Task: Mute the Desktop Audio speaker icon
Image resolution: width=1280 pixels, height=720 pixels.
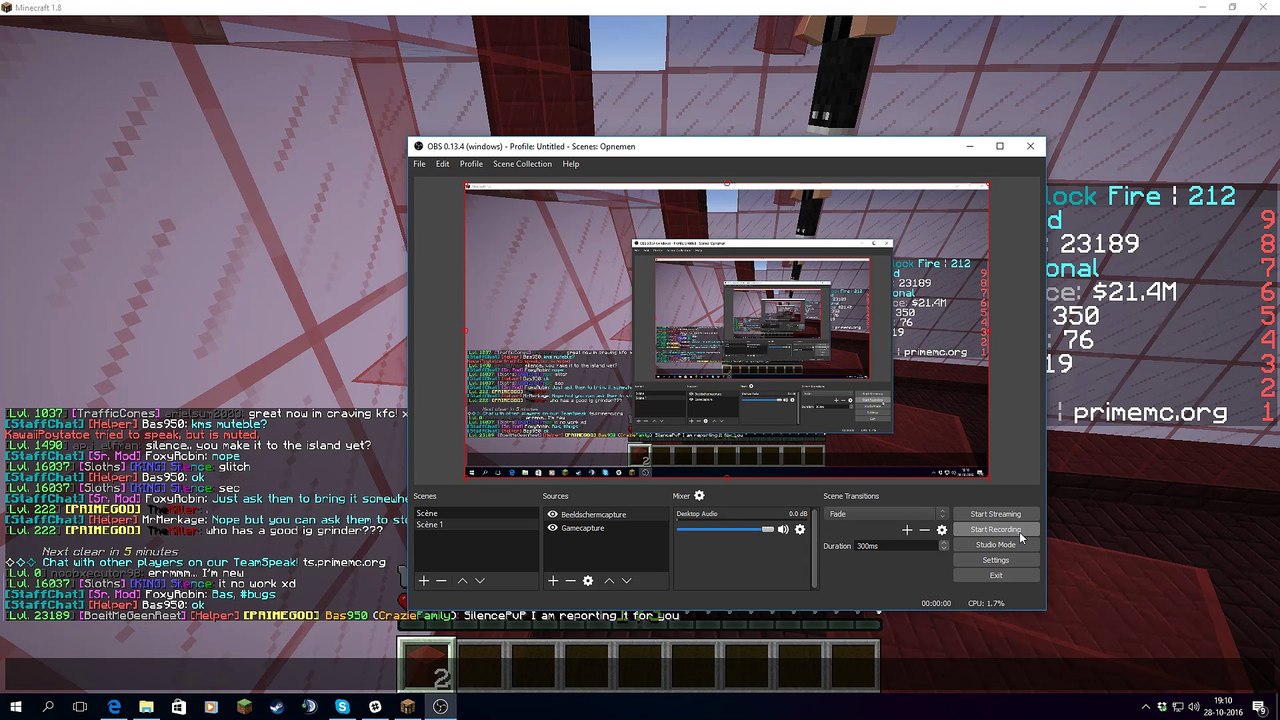Action: point(783,529)
